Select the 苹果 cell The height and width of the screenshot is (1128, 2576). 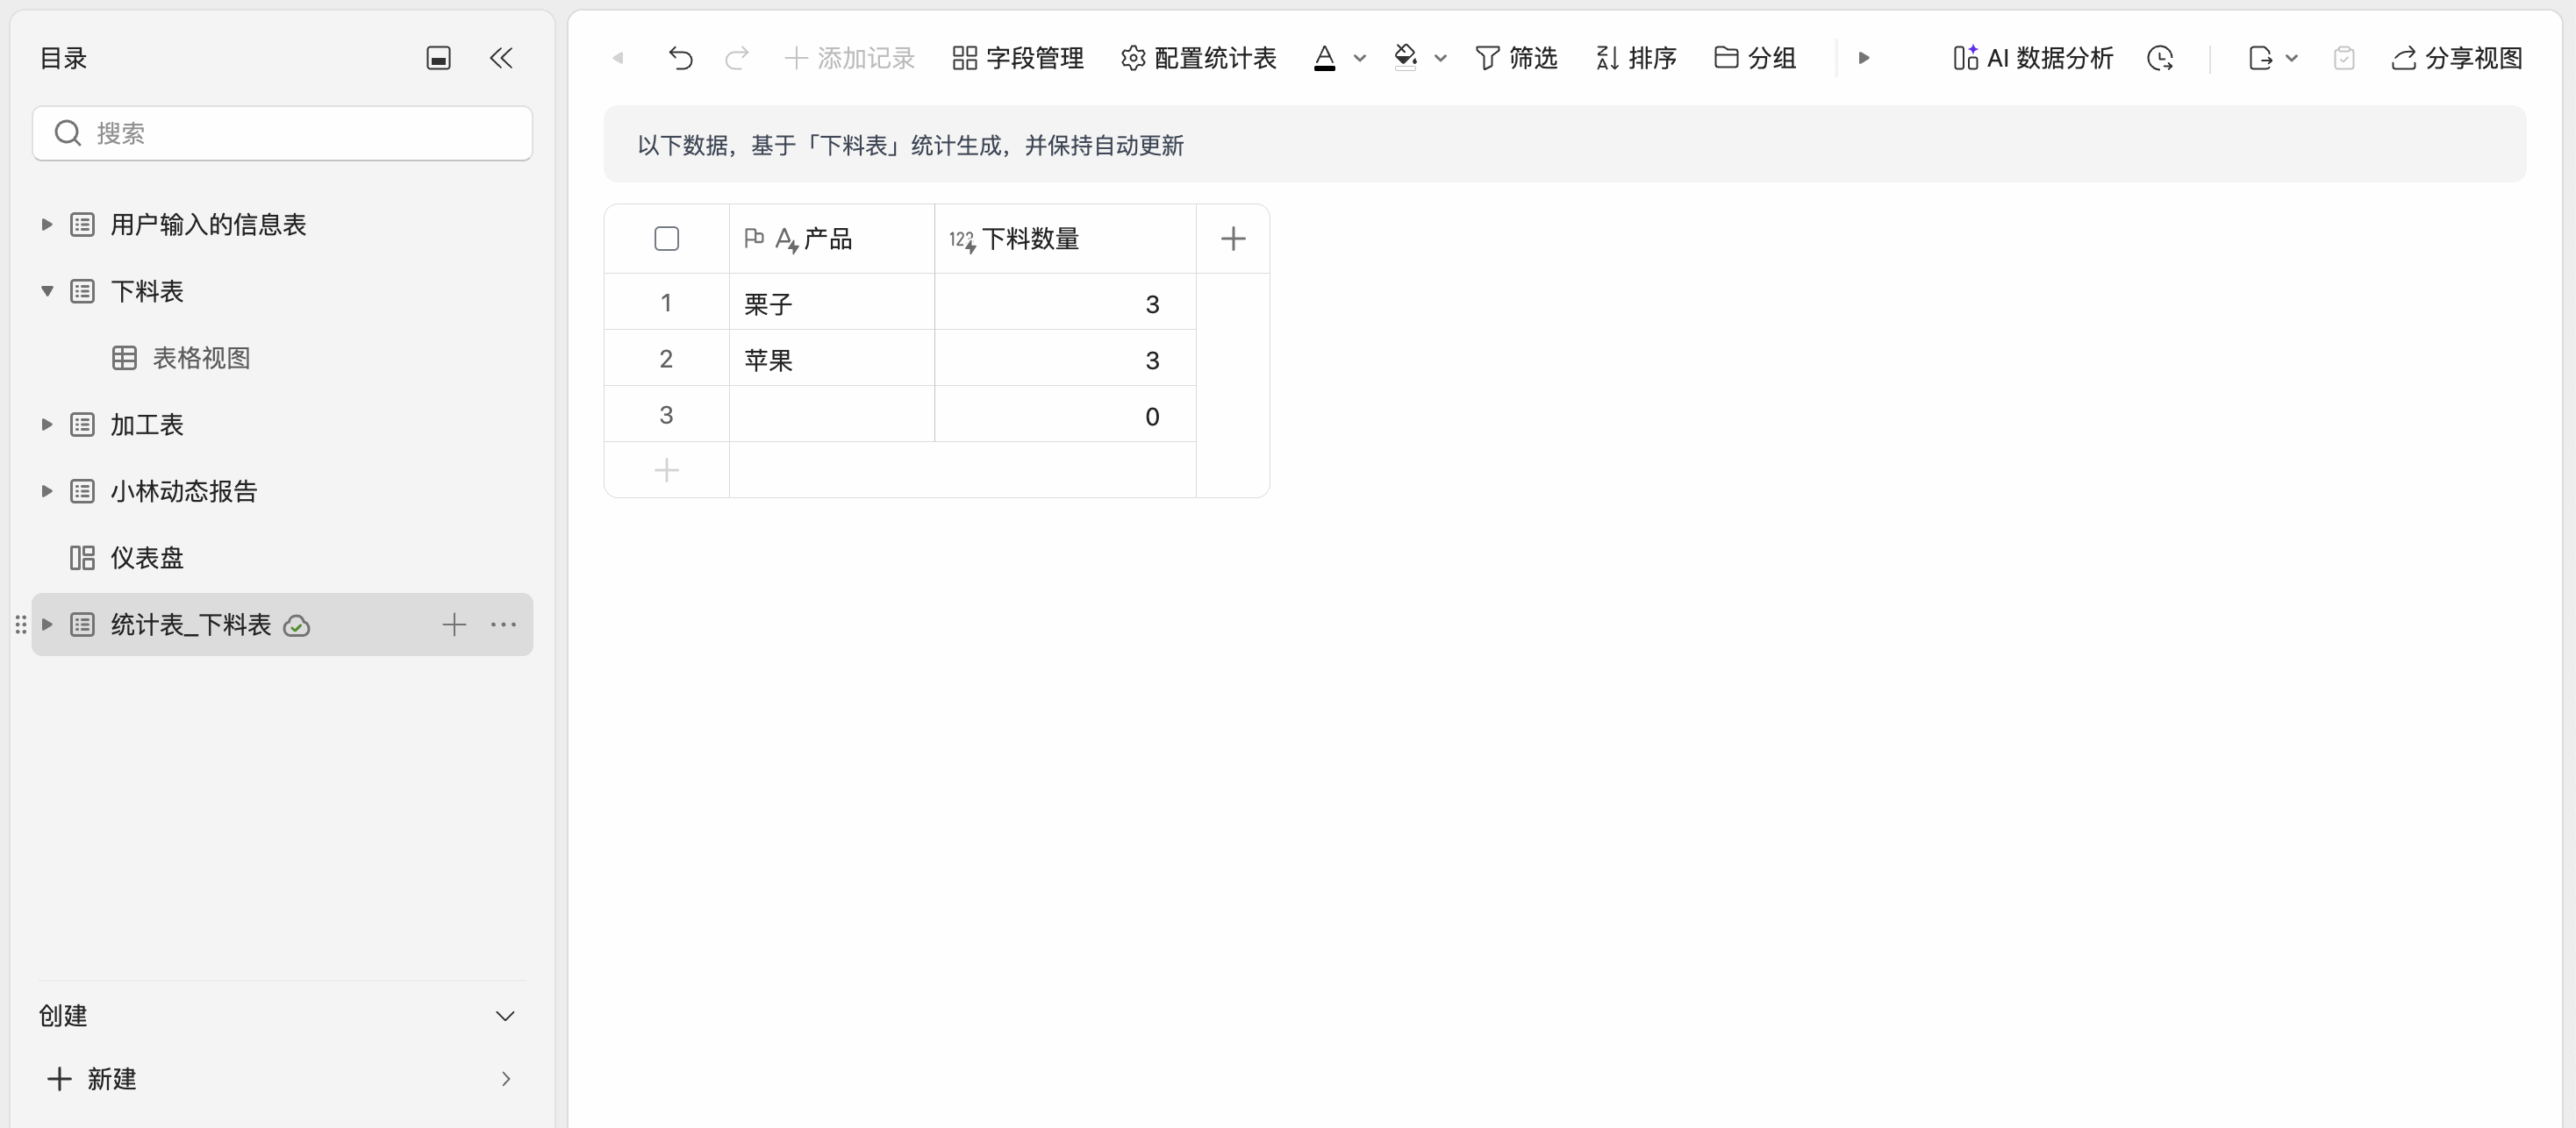(832, 358)
